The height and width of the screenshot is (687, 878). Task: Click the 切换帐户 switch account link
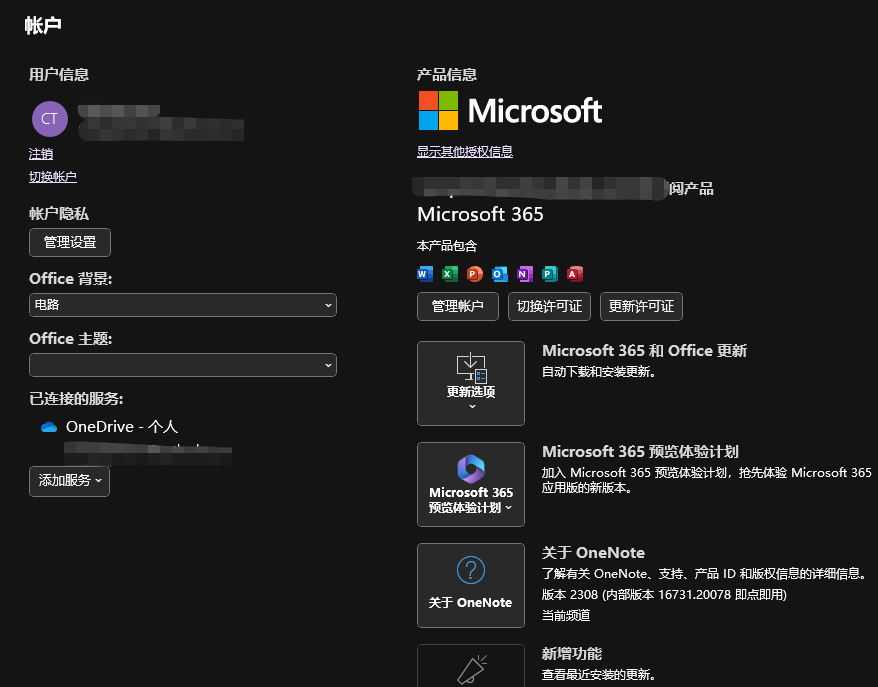coord(53,177)
